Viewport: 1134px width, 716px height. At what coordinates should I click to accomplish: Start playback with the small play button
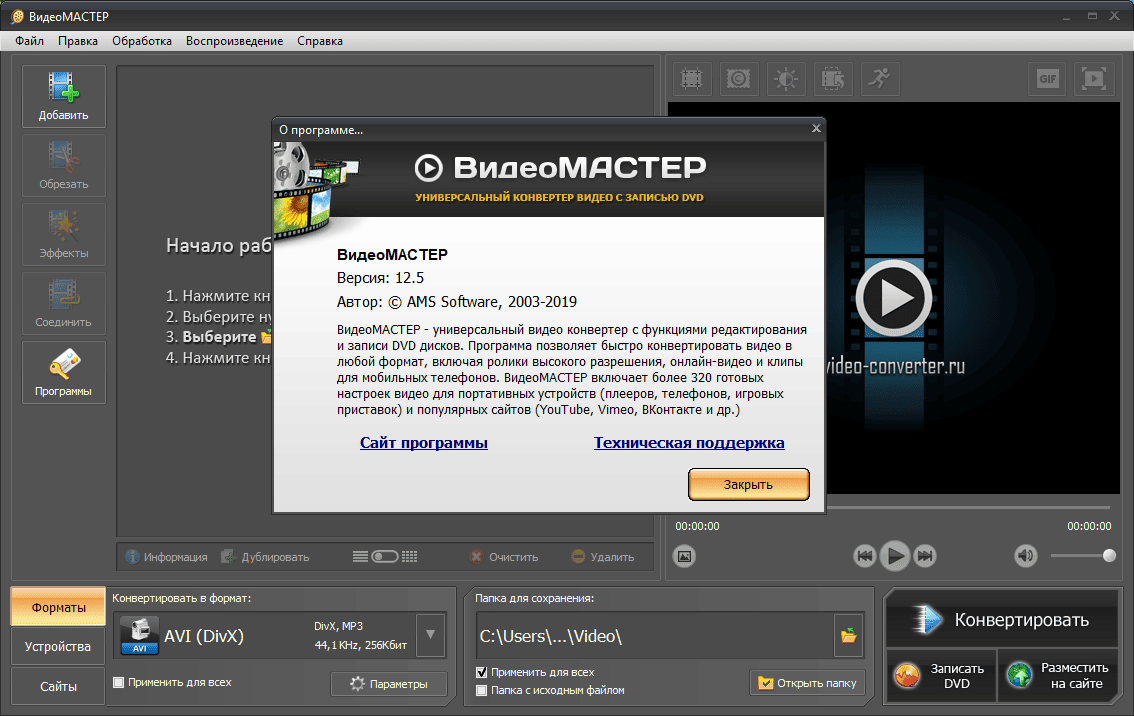tap(895, 555)
